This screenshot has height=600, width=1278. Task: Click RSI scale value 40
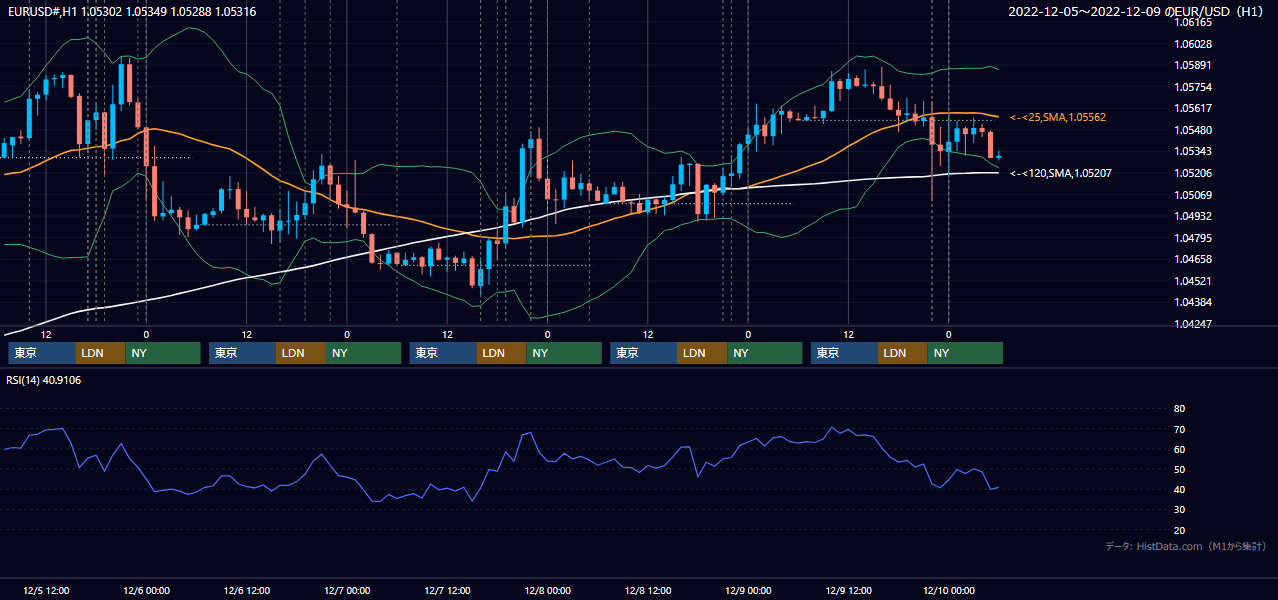pos(1179,489)
